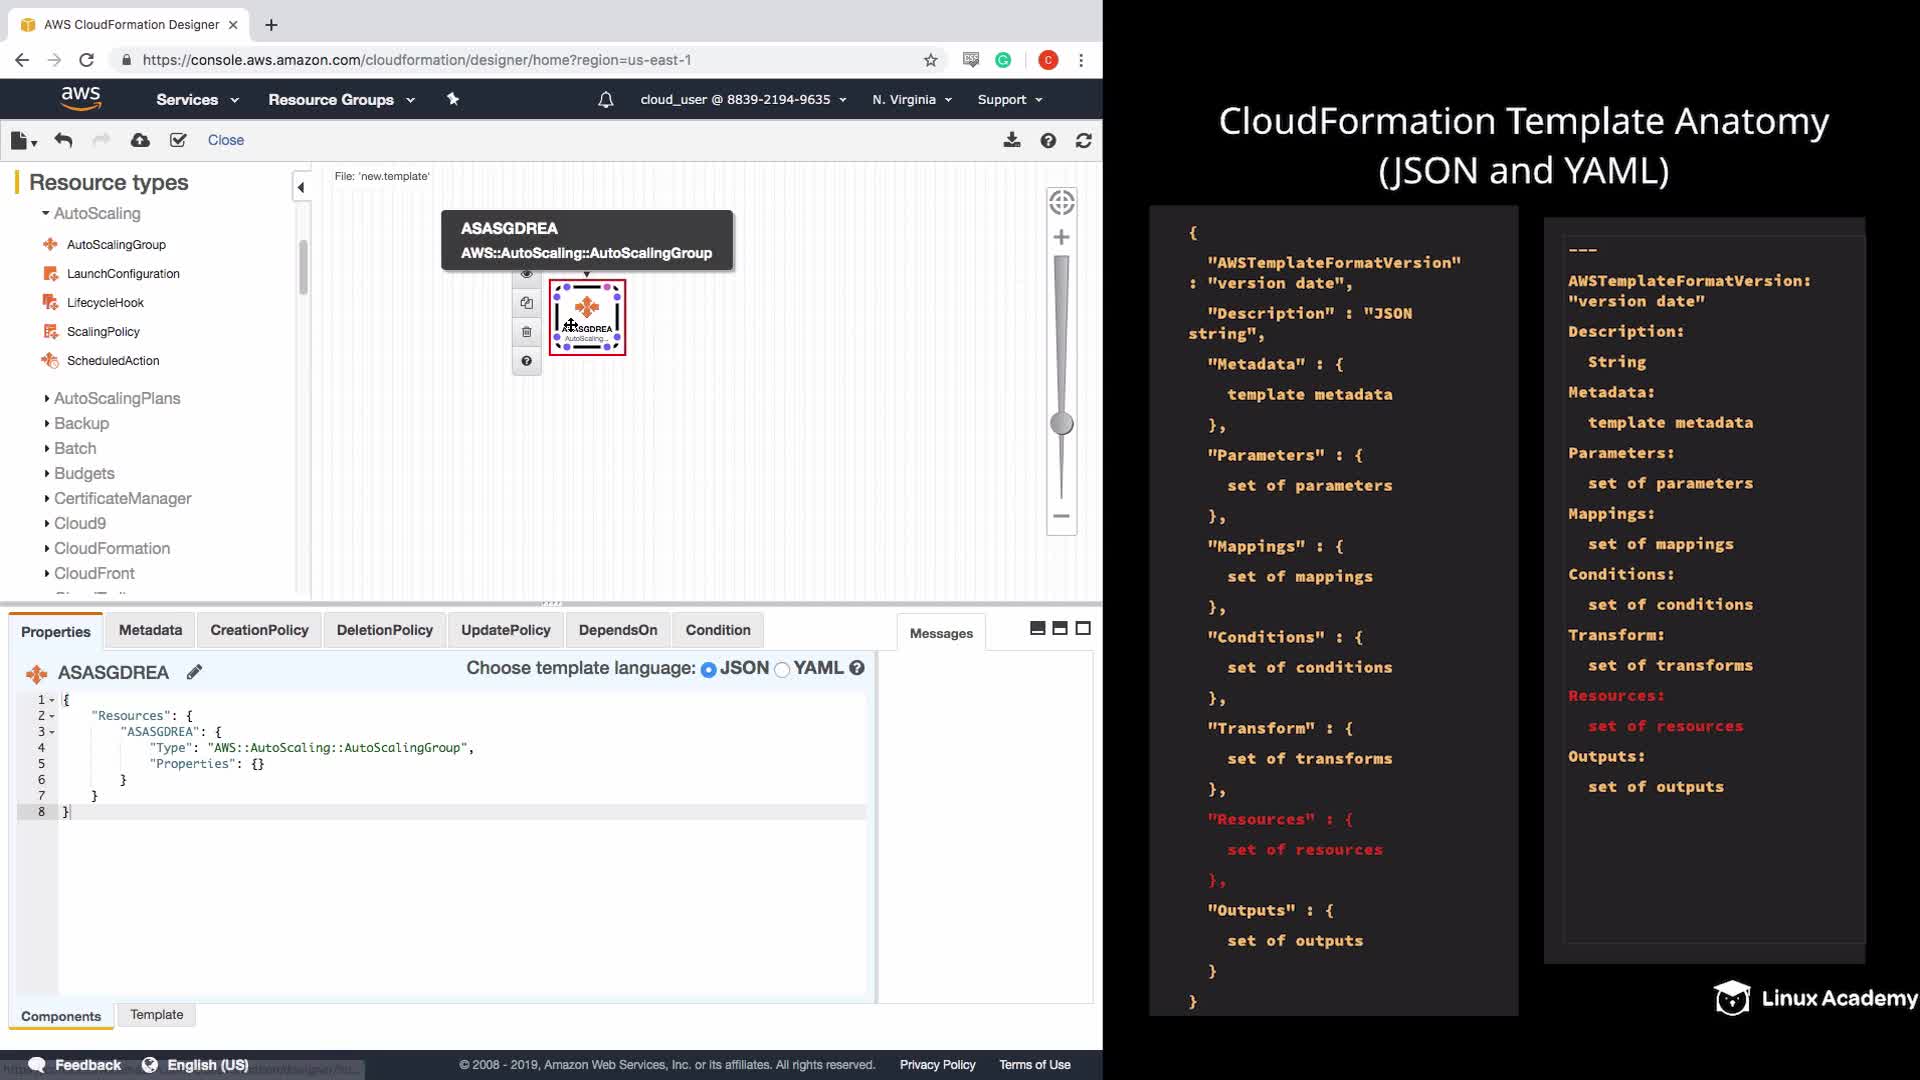Click the create stack cloud upload icon
Screen dimensions: 1920x1080
click(x=140, y=140)
